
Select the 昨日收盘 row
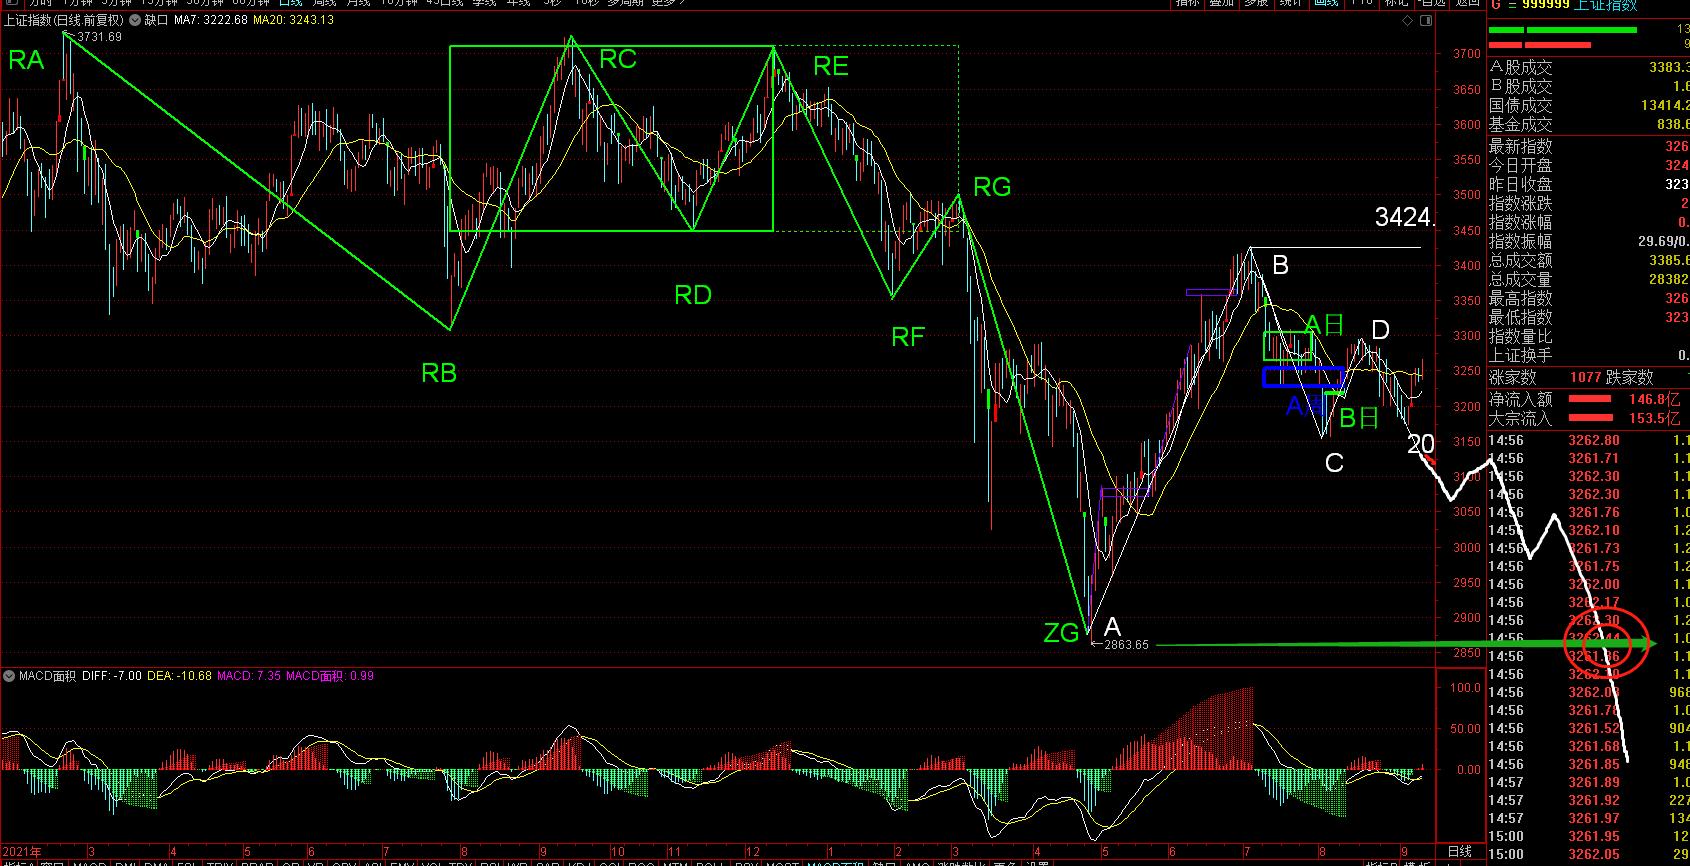[1589, 184]
